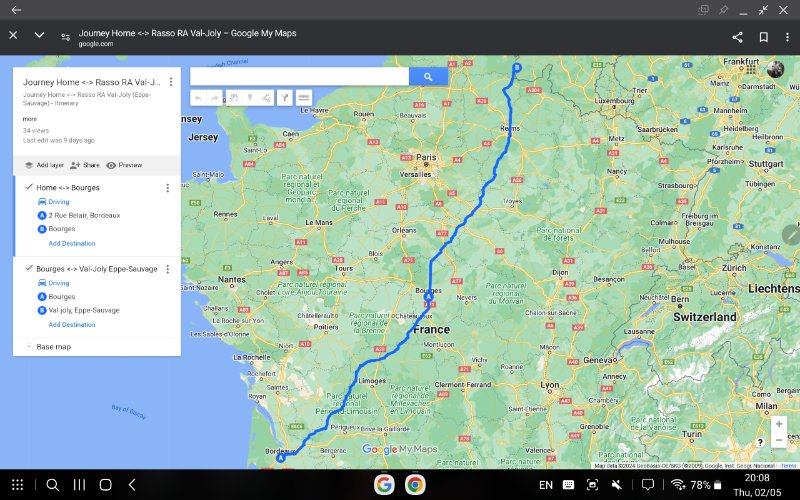This screenshot has width=800, height=500.
Task: Choose the Add directions tool
Action: [x=284, y=98]
